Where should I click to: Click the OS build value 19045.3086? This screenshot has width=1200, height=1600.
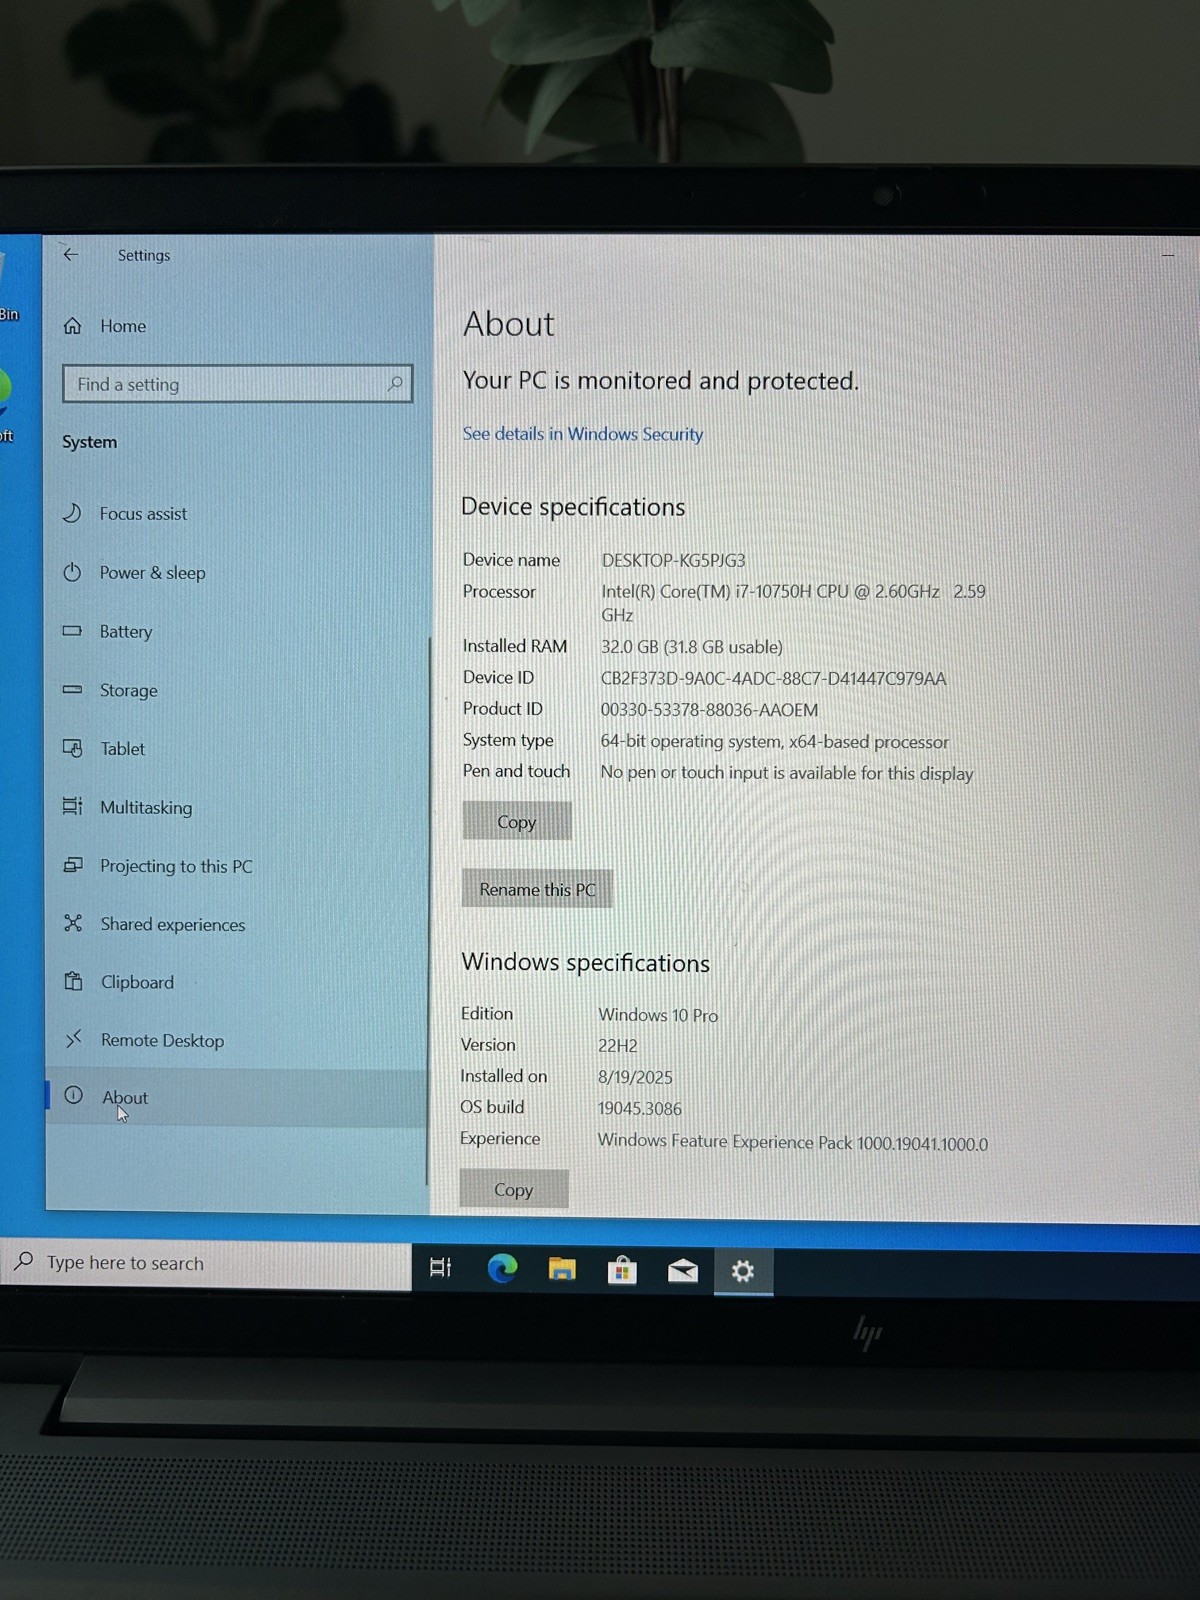click(640, 1109)
